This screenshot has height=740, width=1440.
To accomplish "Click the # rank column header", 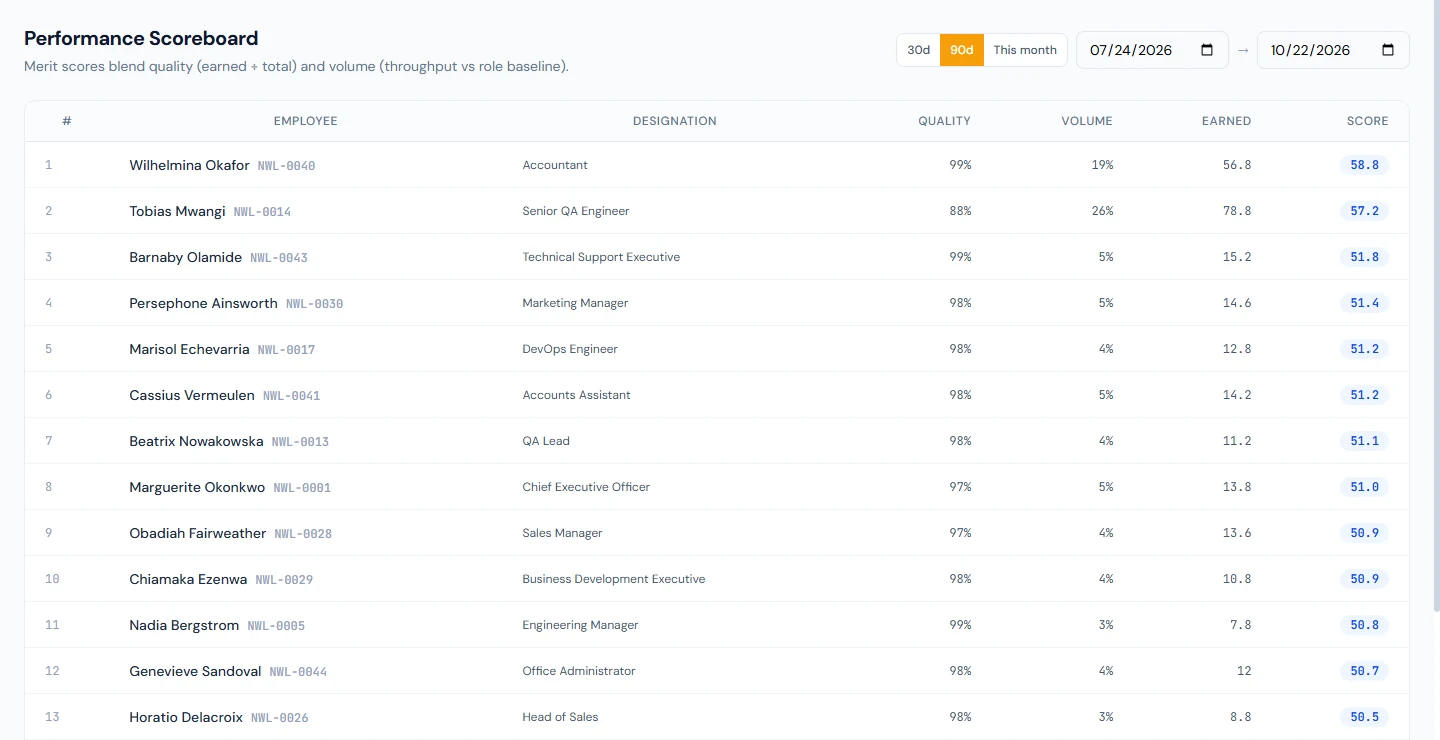I will (67, 121).
